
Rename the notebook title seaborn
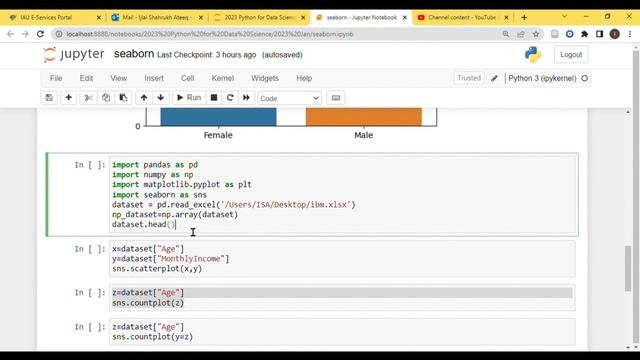coord(134,54)
